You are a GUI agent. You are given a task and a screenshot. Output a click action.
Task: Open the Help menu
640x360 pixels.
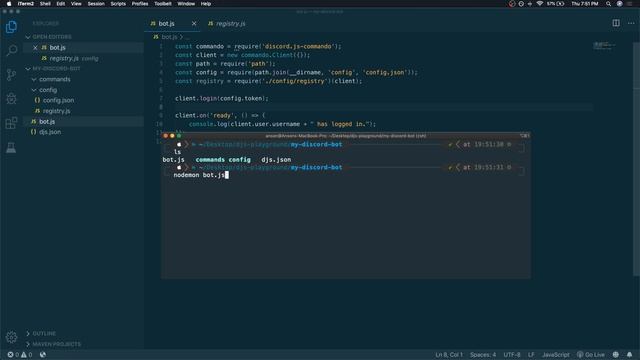point(206,4)
